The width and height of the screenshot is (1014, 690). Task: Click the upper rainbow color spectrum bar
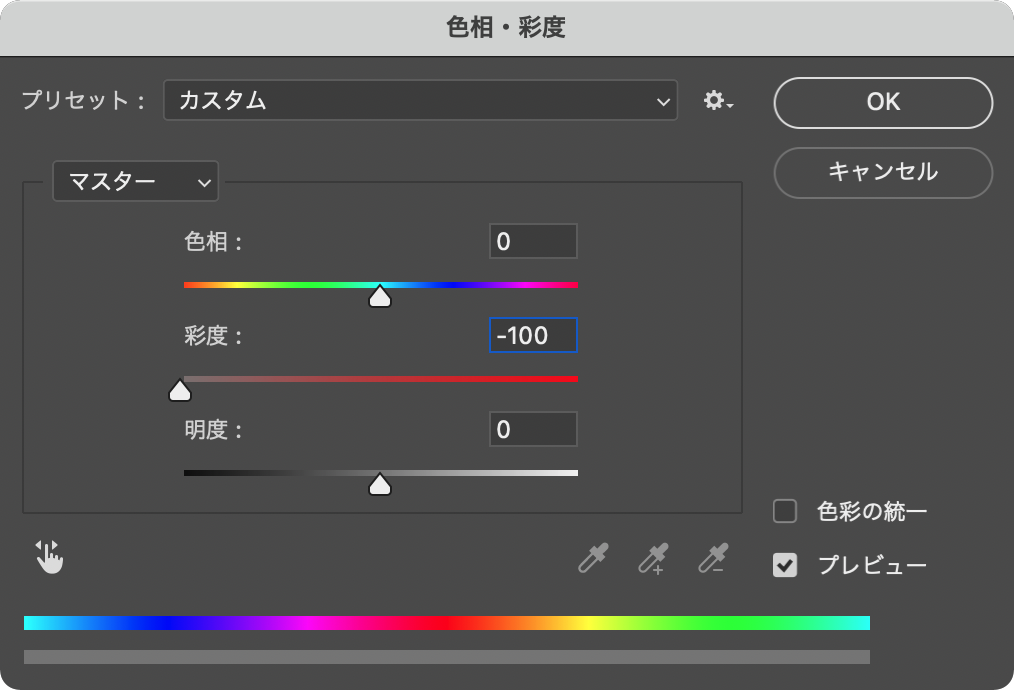pyautogui.click(x=446, y=623)
